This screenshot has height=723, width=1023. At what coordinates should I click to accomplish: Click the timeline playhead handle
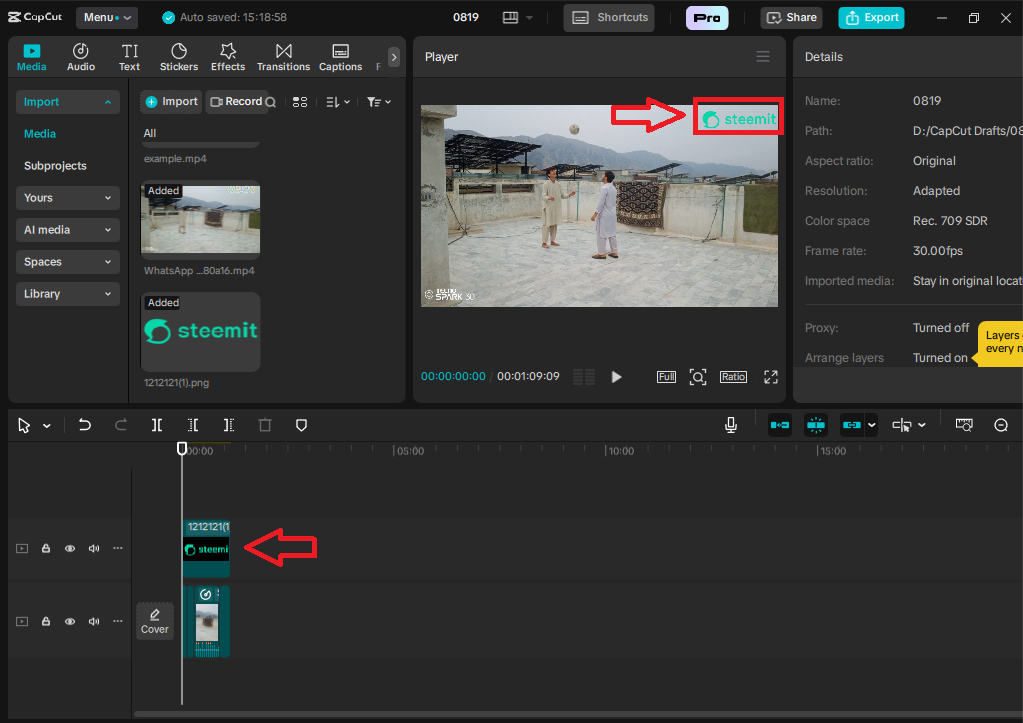182,449
